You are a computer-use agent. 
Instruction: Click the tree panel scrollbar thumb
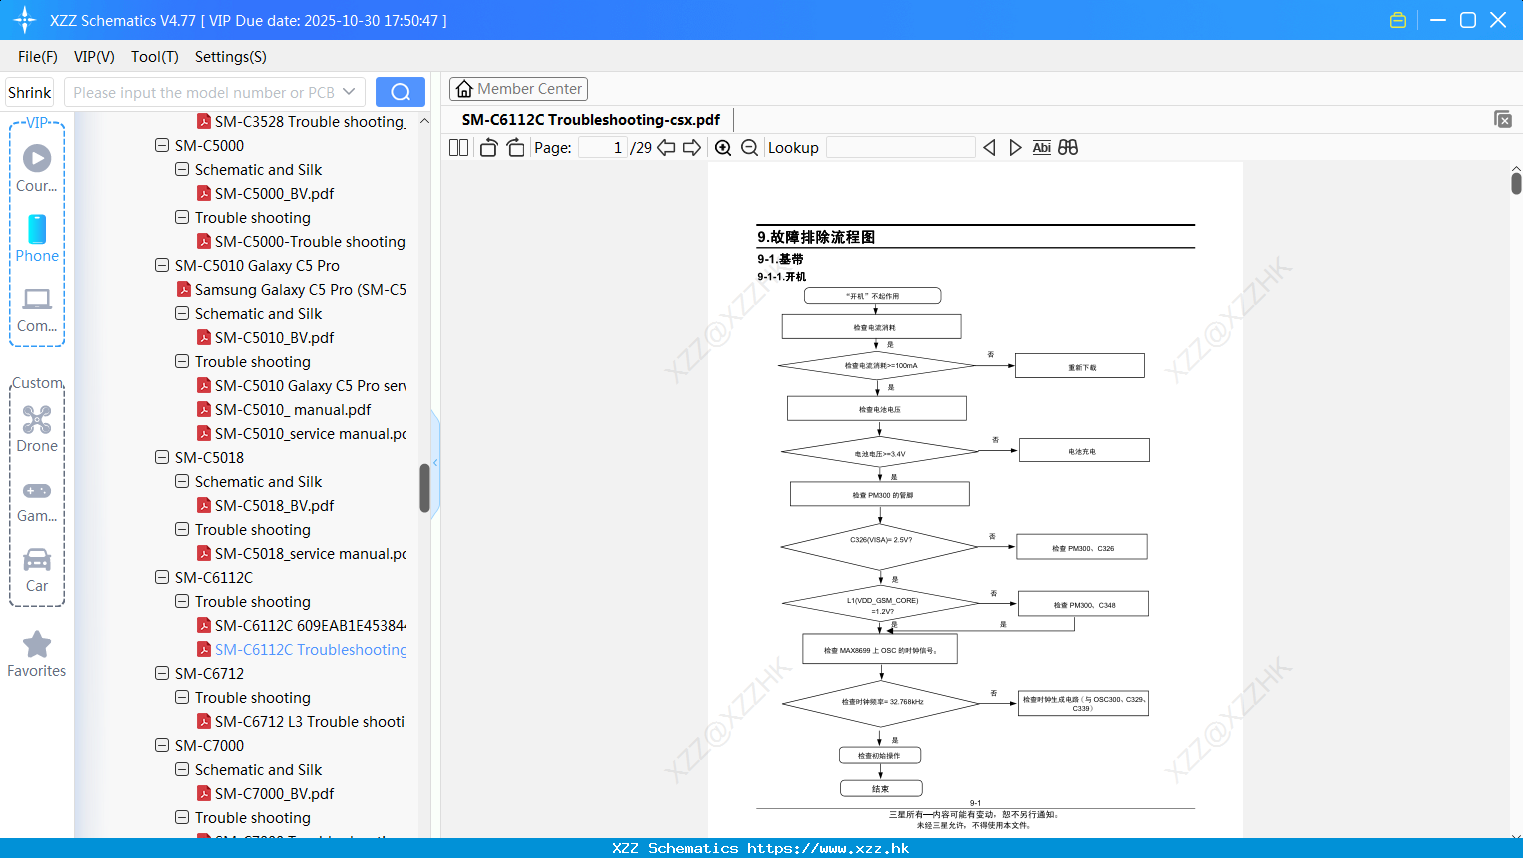[x=424, y=487]
